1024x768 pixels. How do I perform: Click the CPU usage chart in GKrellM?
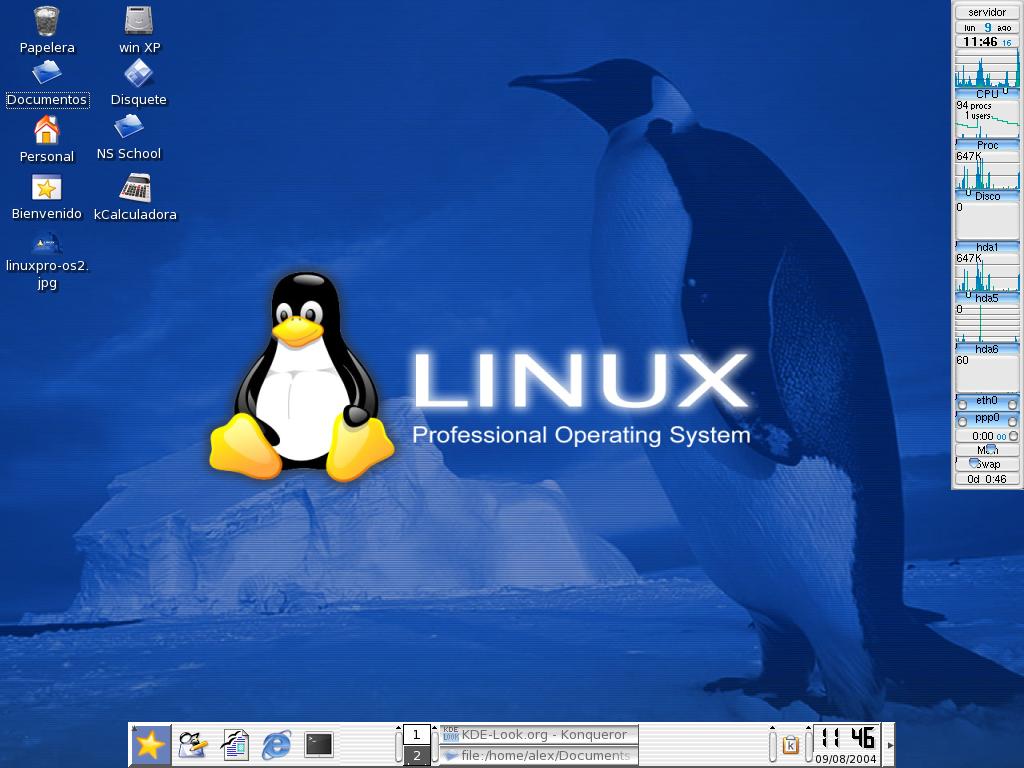(x=987, y=69)
